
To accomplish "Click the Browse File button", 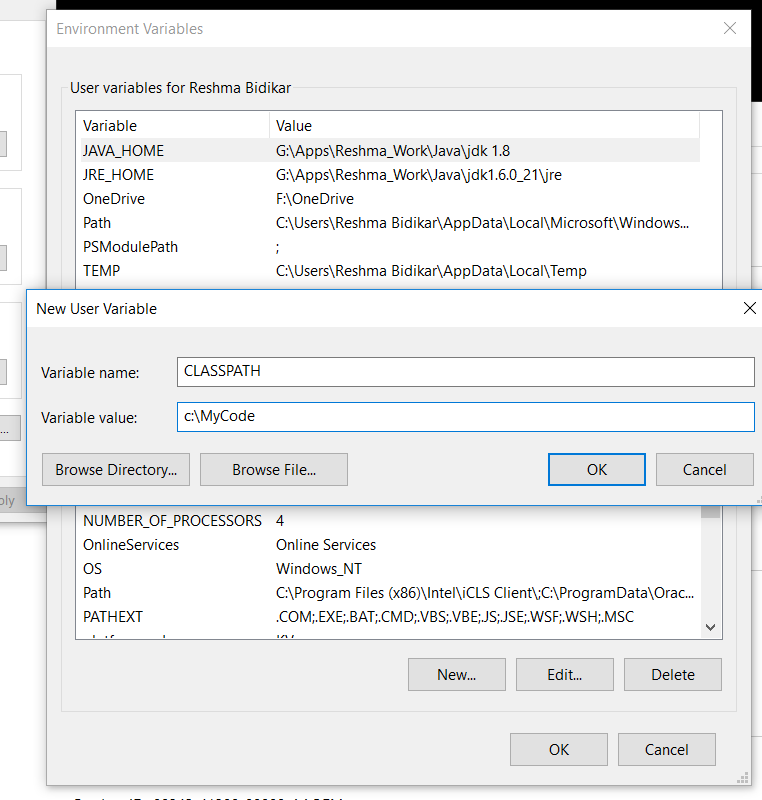I will [x=274, y=469].
